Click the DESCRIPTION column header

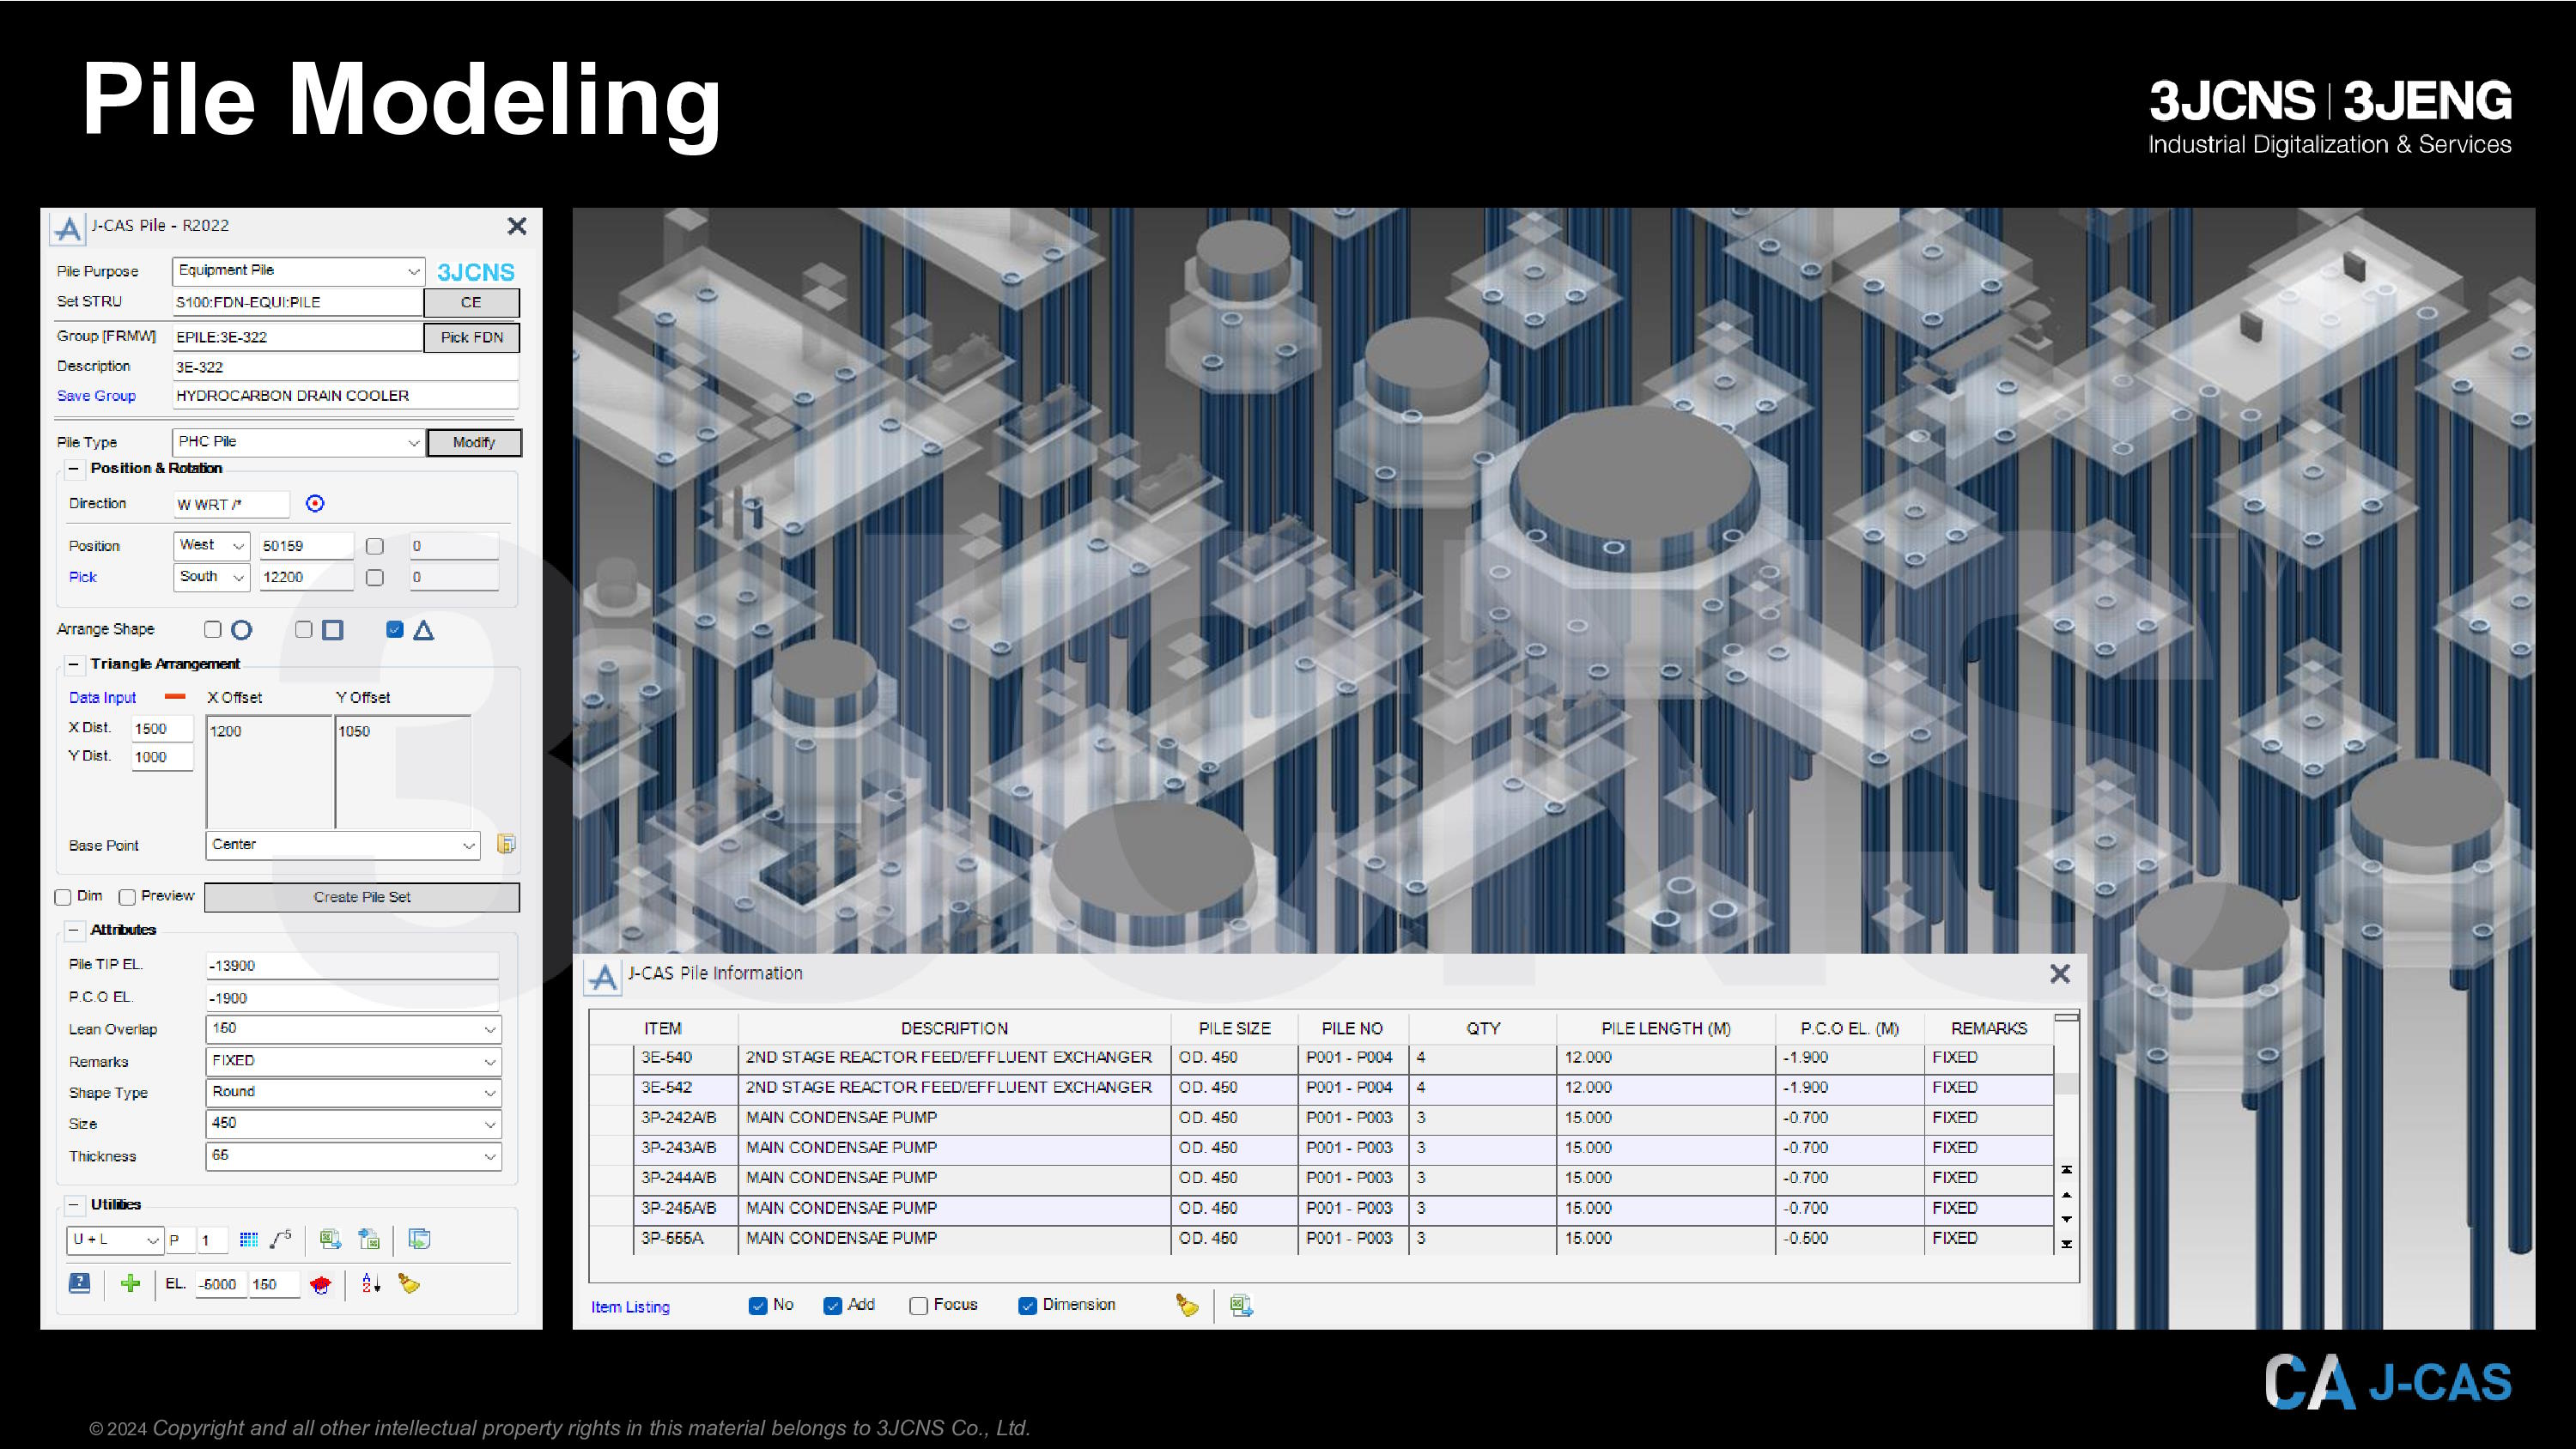[x=954, y=1028]
